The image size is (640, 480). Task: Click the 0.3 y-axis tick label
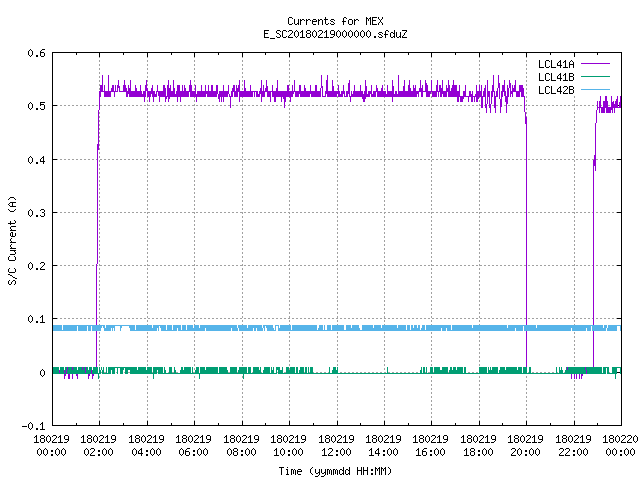tap(36, 213)
